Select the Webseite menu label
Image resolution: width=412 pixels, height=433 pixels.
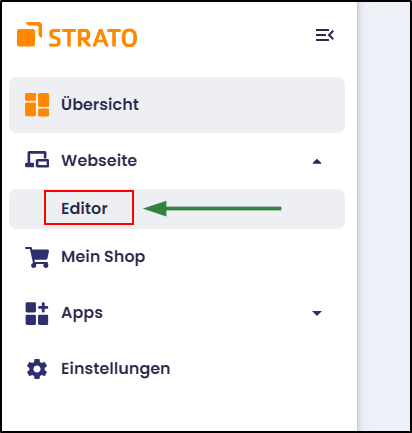(99, 160)
